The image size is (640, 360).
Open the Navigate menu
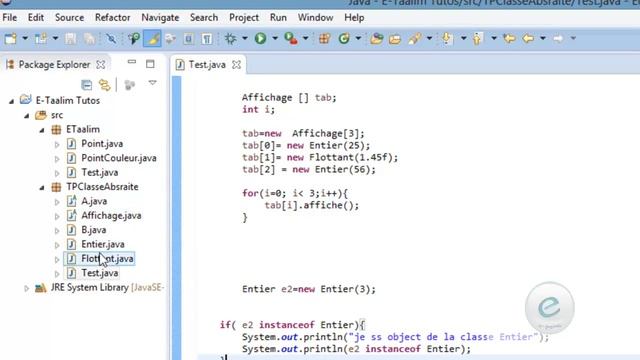pyautogui.click(x=160, y=18)
